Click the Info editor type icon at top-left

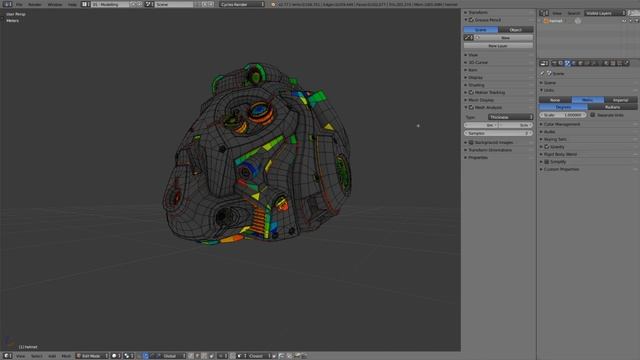(7, 4)
